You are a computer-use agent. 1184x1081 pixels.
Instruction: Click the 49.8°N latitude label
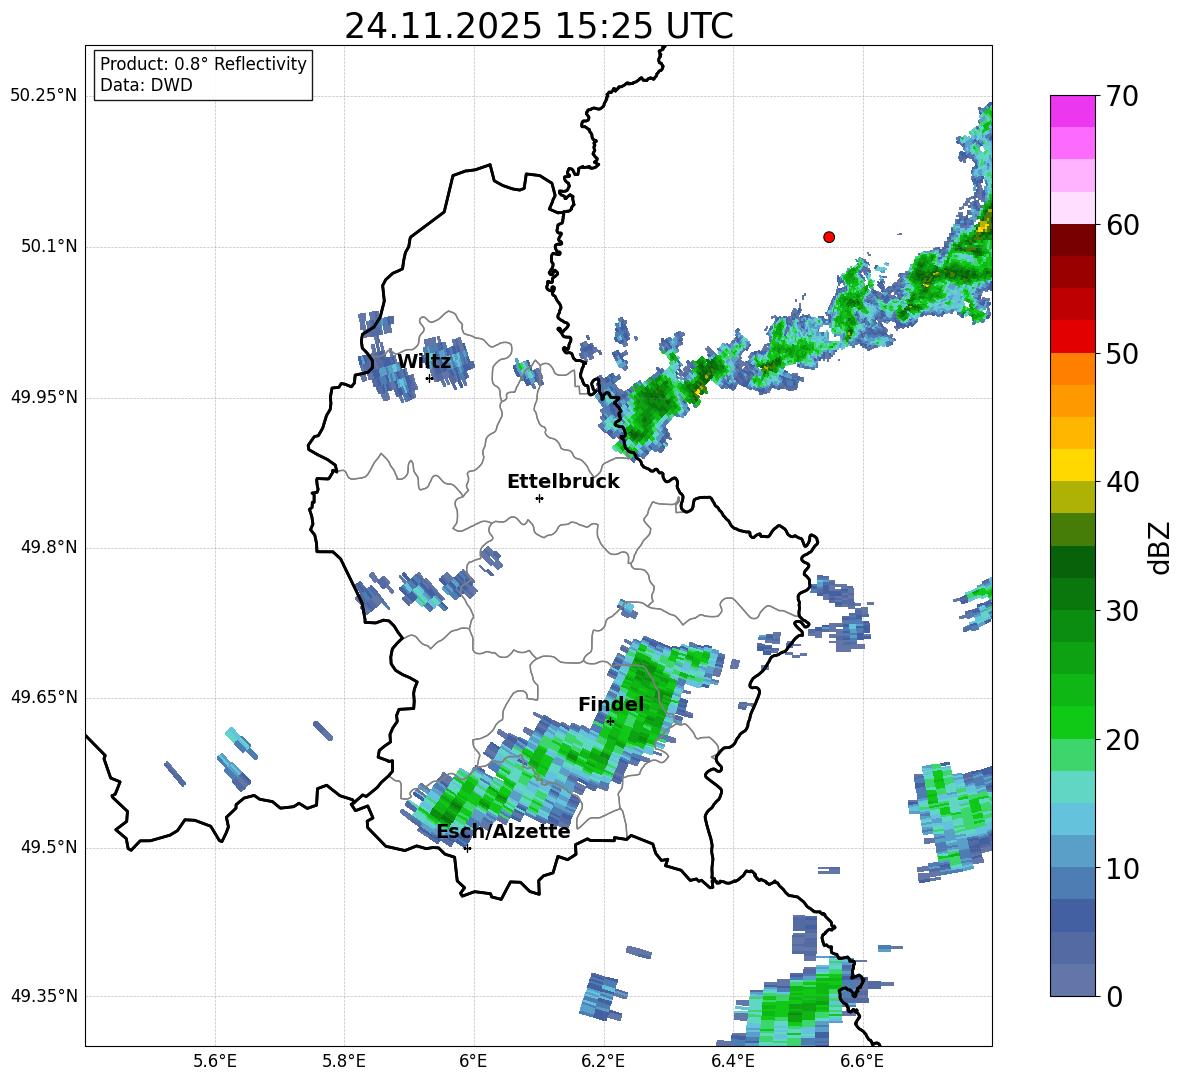[x=50, y=547]
